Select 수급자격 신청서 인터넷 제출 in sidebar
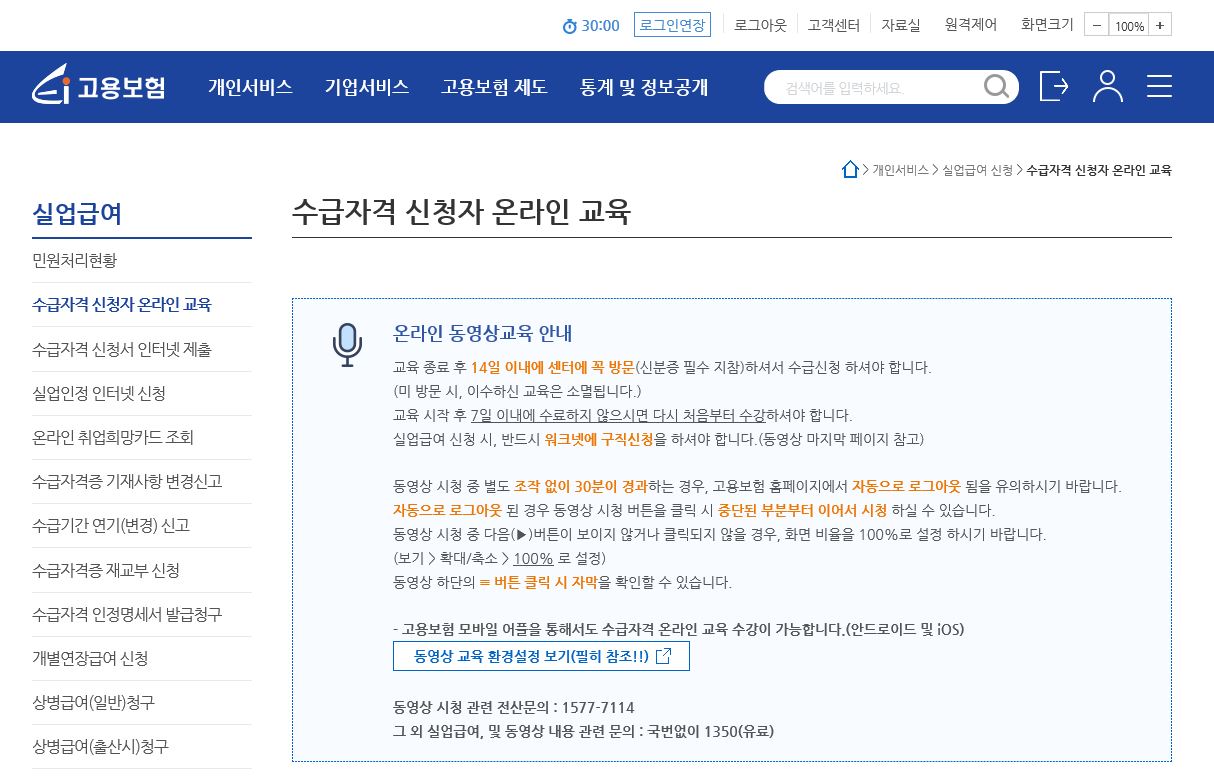1214x781 pixels. point(141,349)
